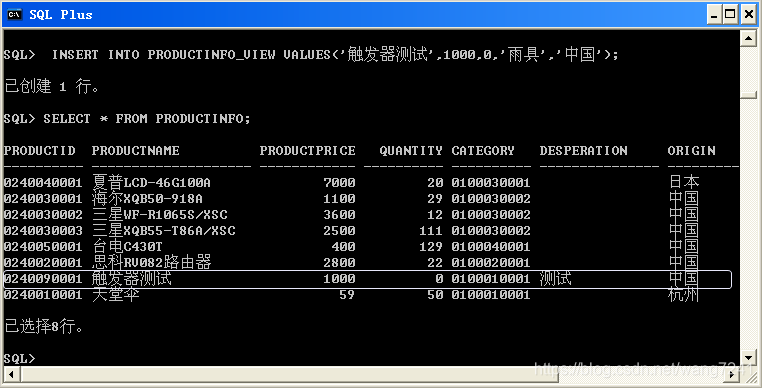Click the '已创建 1 行。' message

52,87
